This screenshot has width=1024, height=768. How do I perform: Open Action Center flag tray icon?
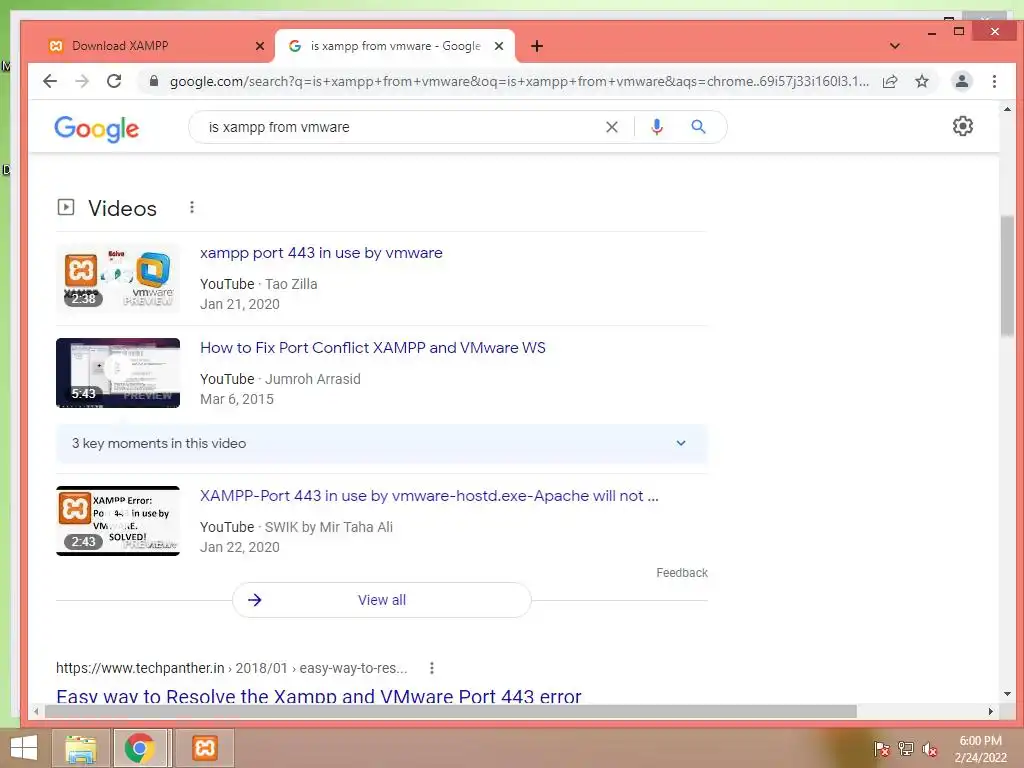click(882, 749)
